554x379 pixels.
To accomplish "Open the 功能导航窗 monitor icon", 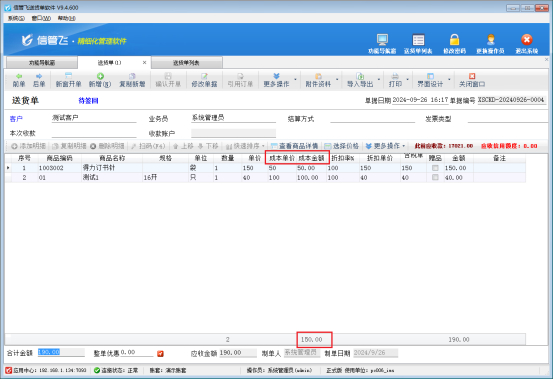I will [382, 40].
